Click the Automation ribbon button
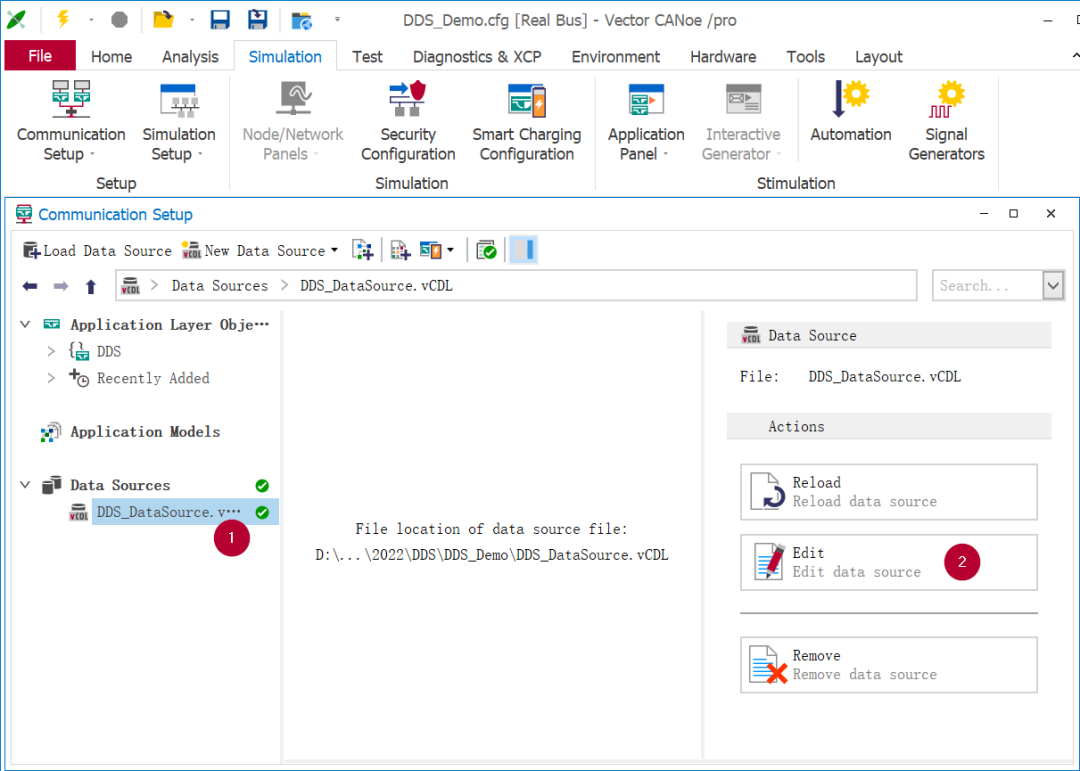Viewport: 1080px width, 771px height. tap(851, 112)
